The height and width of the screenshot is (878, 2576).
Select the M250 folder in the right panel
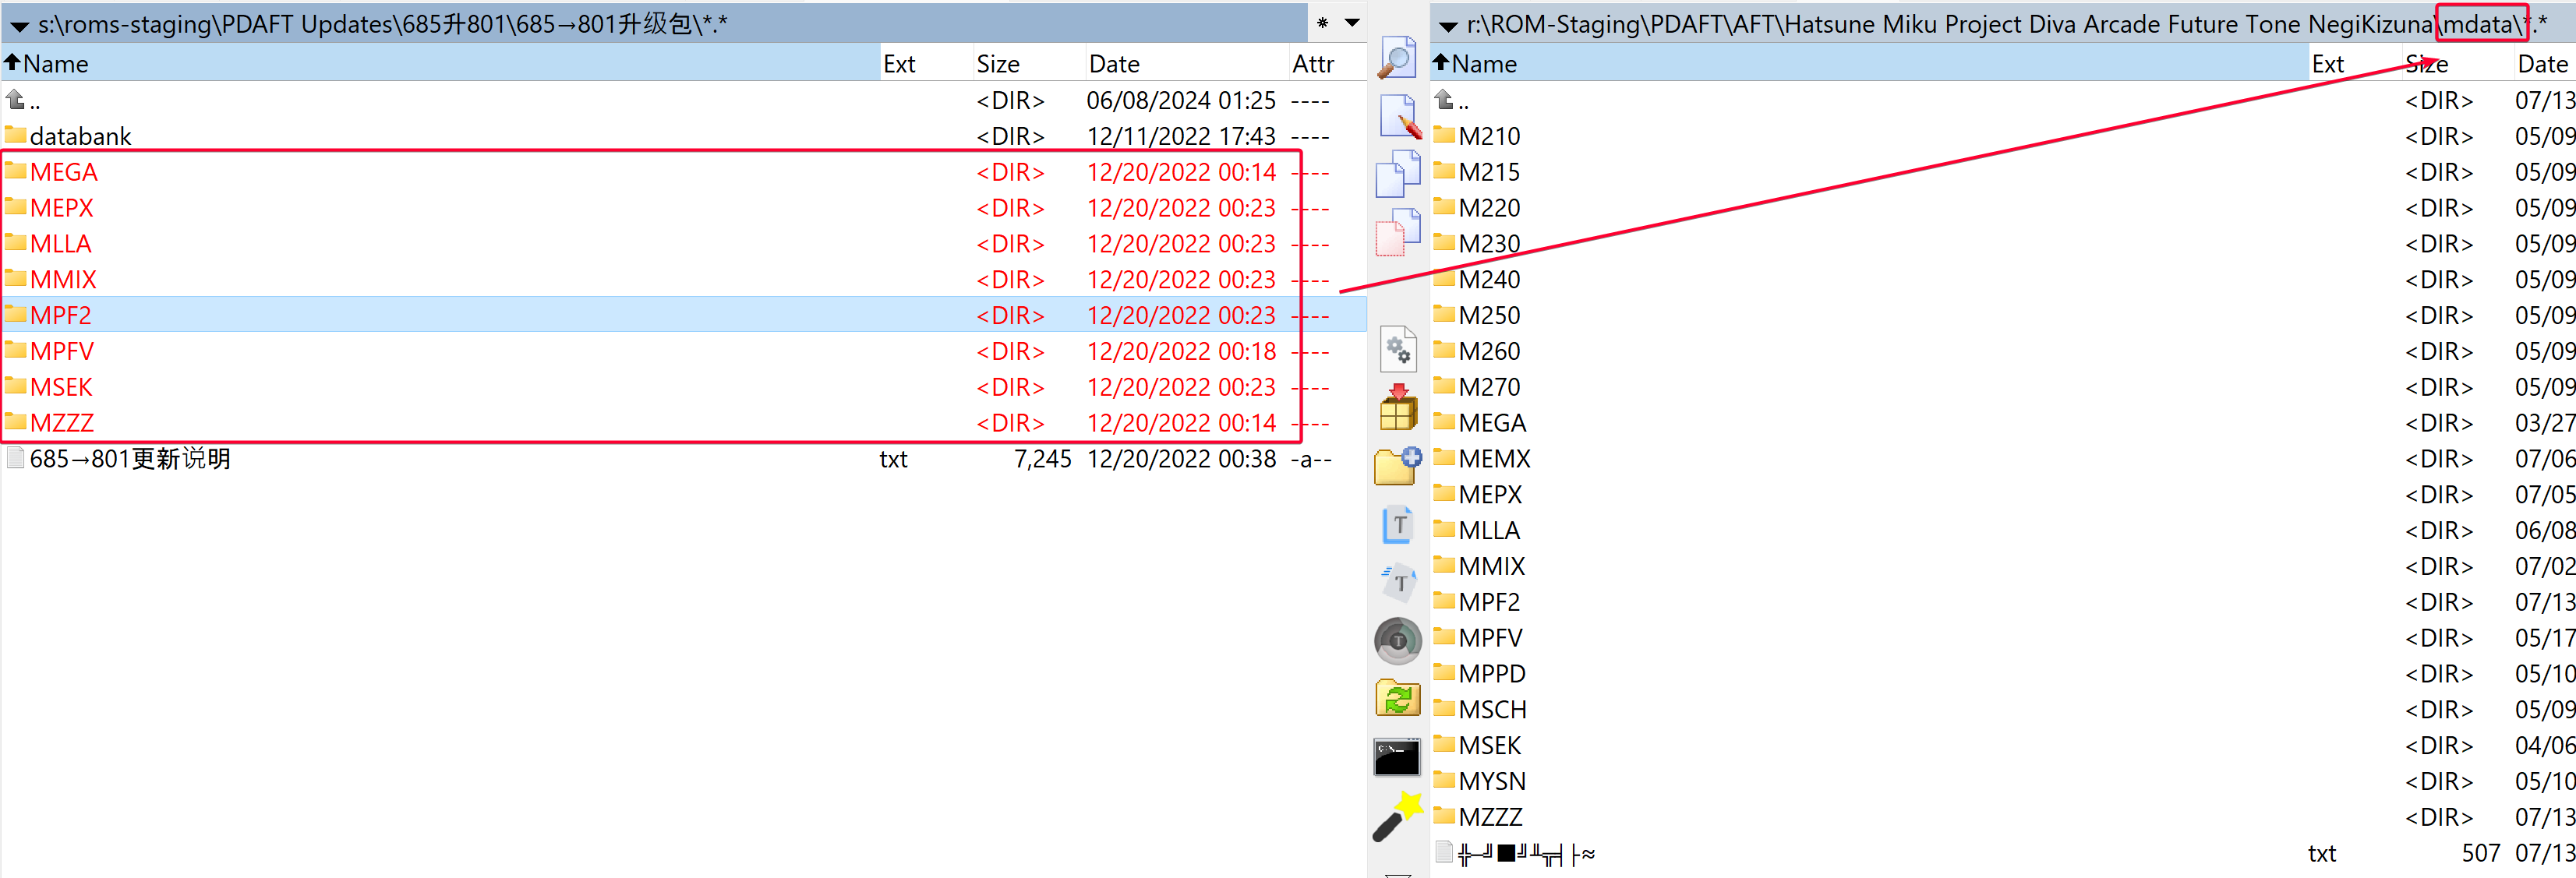(2003, 315)
